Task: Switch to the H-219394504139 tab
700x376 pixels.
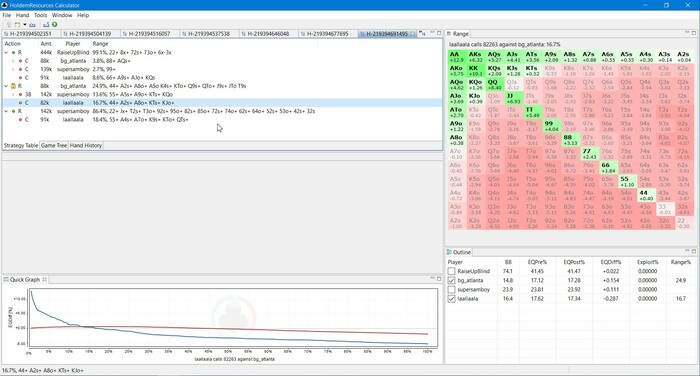Action: click(x=90, y=33)
